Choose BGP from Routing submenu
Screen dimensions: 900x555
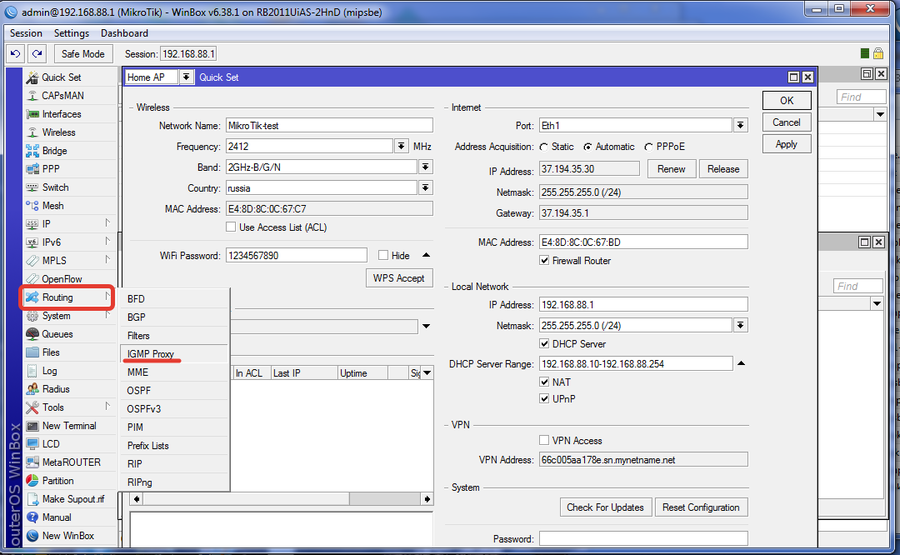(x=174, y=317)
